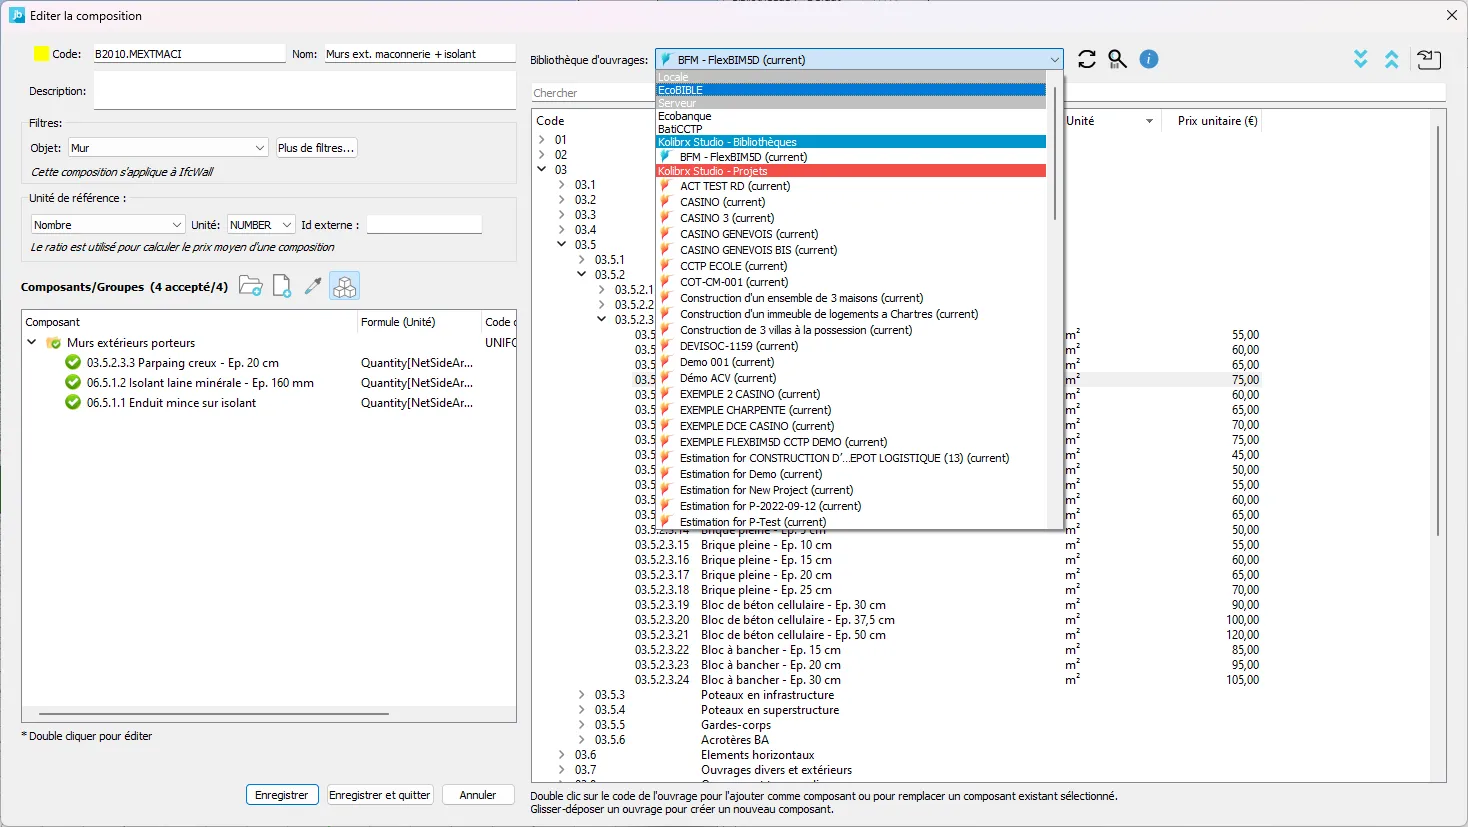The height and width of the screenshot is (827, 1468).
Task: Choose CASINO GENEVOIS BIS project entry
Action: (758, 250)
